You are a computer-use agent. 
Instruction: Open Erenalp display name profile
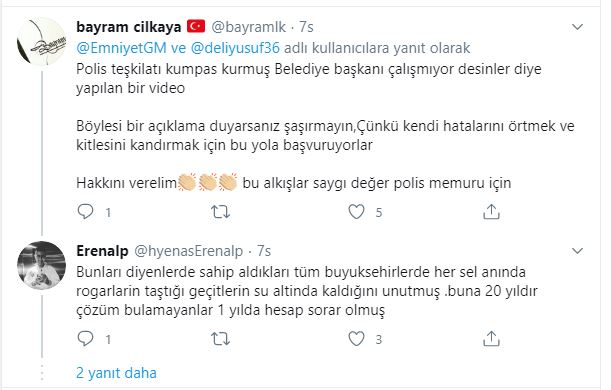tap(102, 251)
